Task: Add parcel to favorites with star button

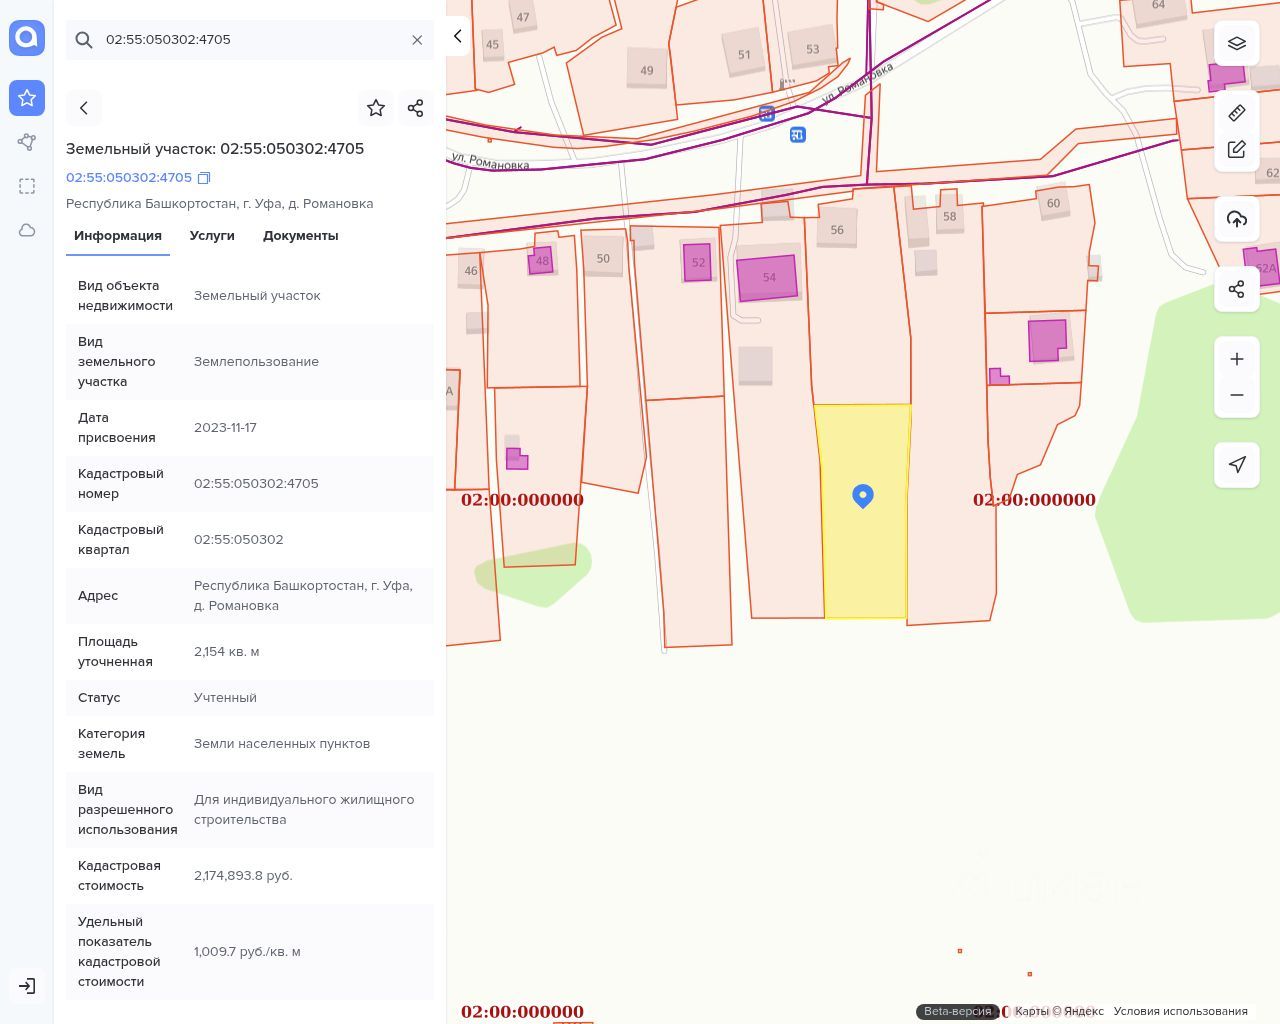Action: [x=376, y=108]
